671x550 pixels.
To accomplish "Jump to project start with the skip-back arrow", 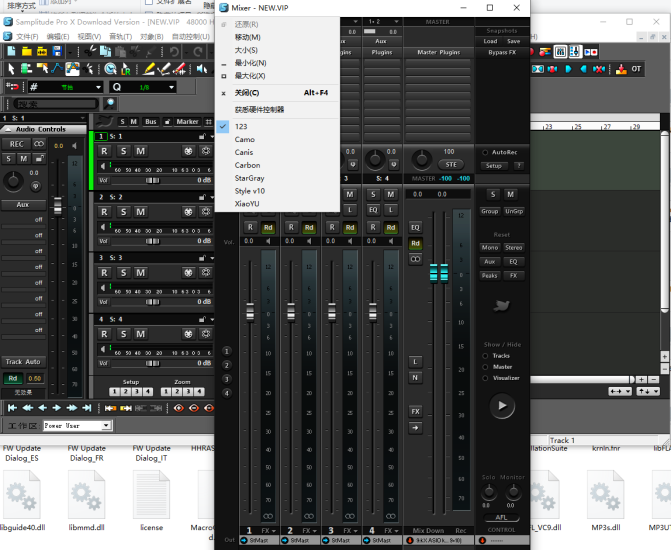I will (12, 408).
